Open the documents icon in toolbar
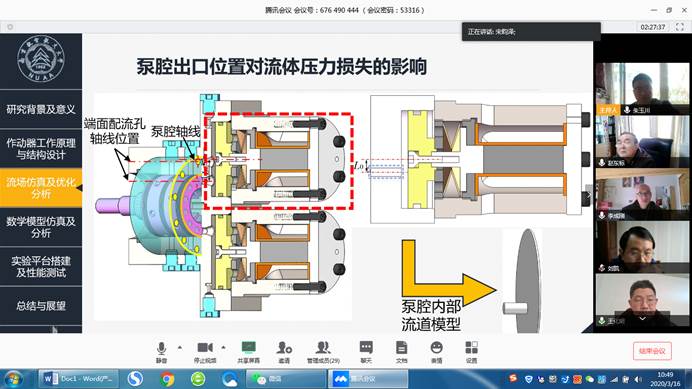 coord(401,352)
